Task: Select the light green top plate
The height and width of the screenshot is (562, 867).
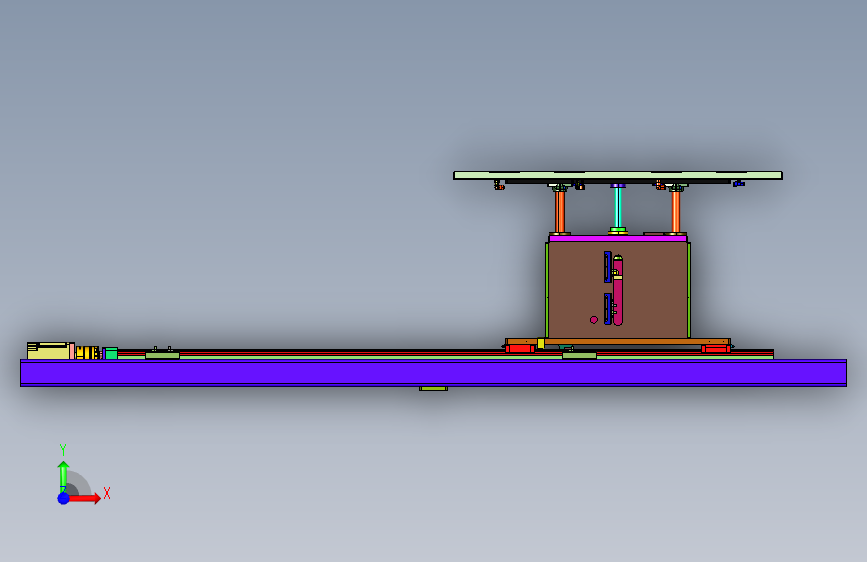Action: pos(618,175)
